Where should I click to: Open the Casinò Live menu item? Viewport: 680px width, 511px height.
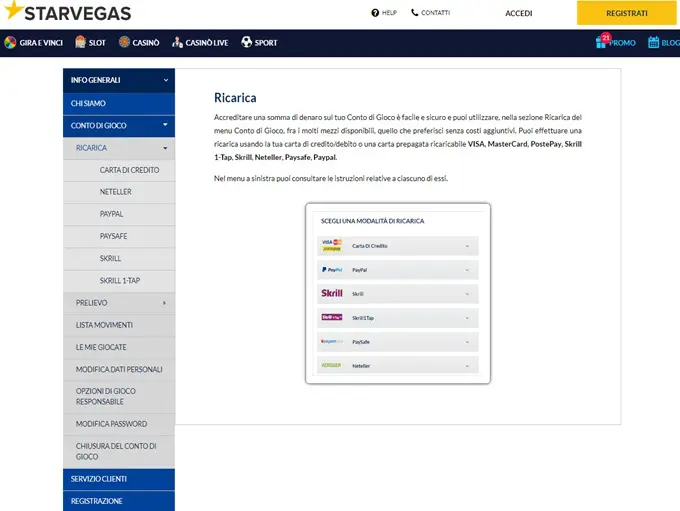200,43
